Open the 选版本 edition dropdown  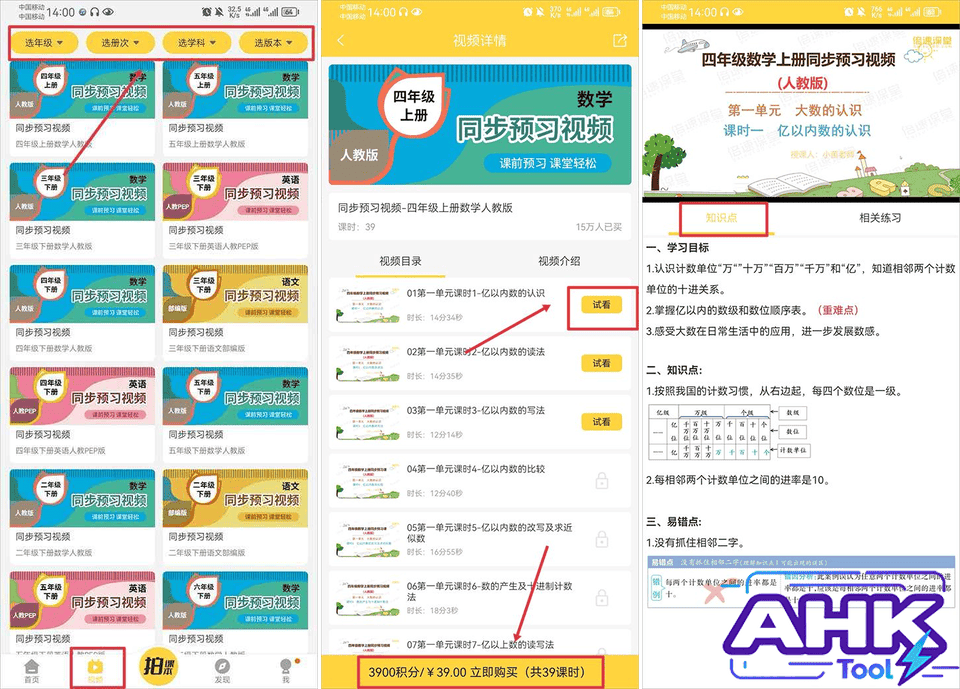point(273,43)
